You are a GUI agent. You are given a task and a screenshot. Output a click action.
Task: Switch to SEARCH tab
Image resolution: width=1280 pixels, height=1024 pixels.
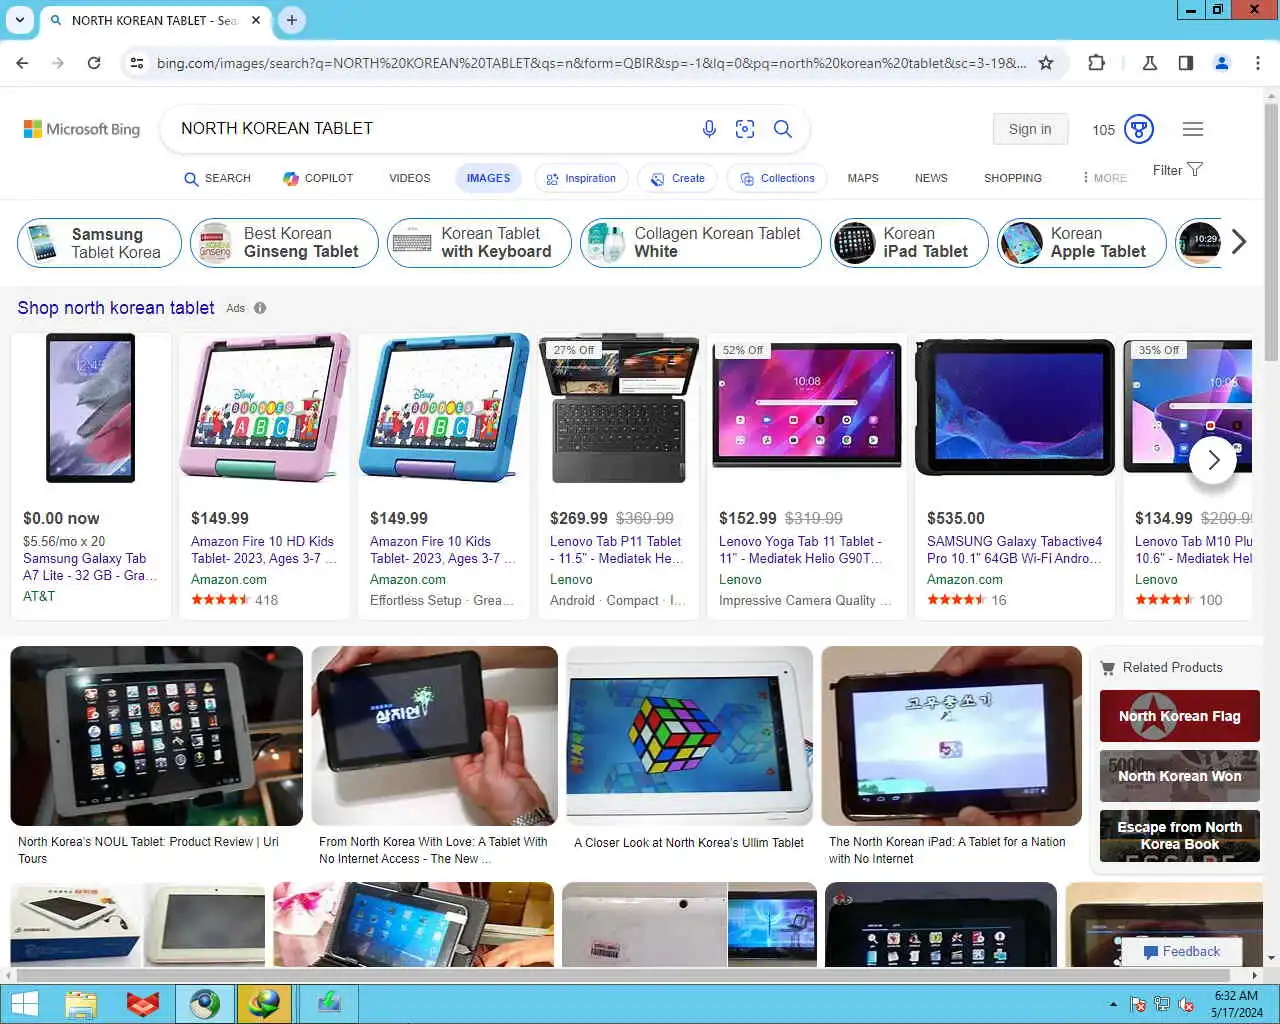[x=217, y=178]
